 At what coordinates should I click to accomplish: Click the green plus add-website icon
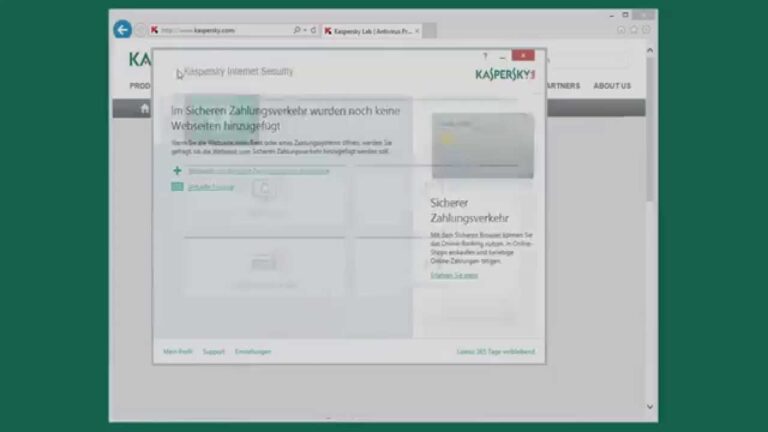pos(177,170)
